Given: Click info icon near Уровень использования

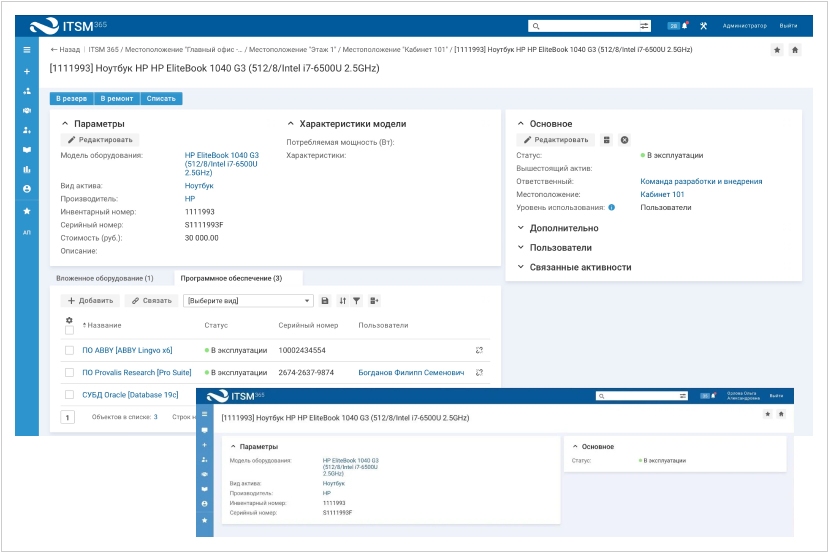Looking at the screenshot, I should point(611,207).
